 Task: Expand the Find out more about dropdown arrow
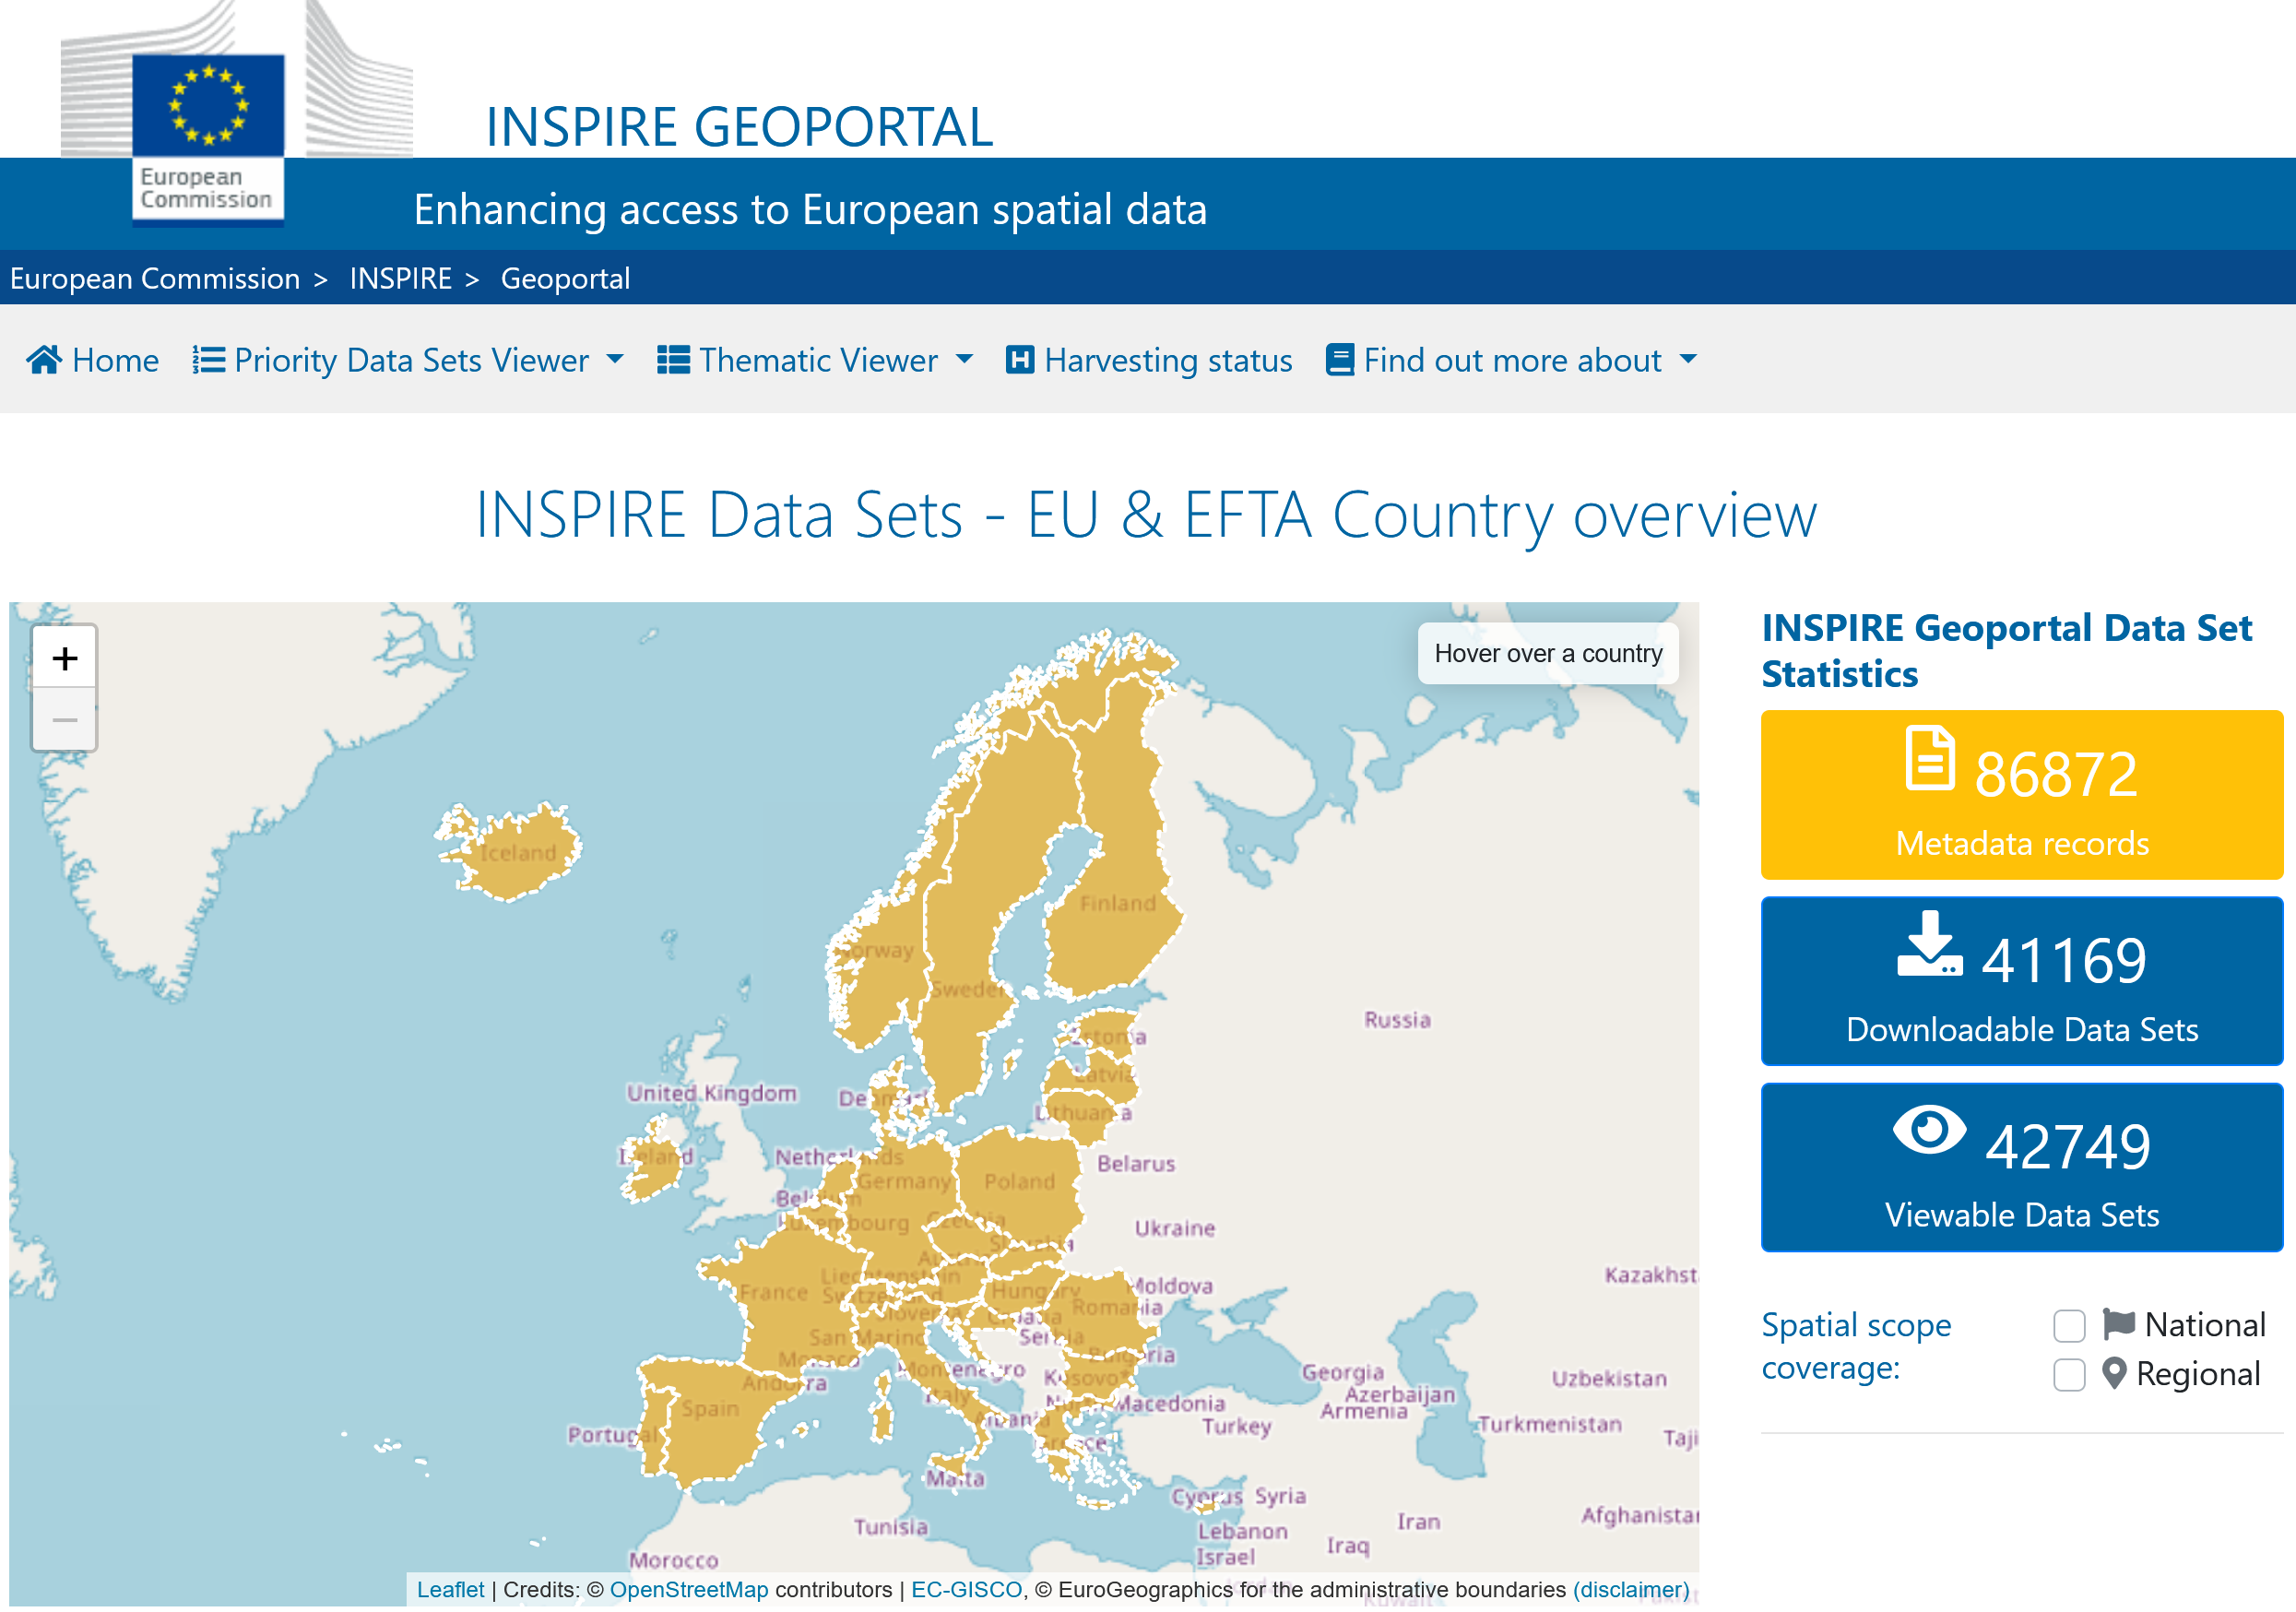(1688, 359)
